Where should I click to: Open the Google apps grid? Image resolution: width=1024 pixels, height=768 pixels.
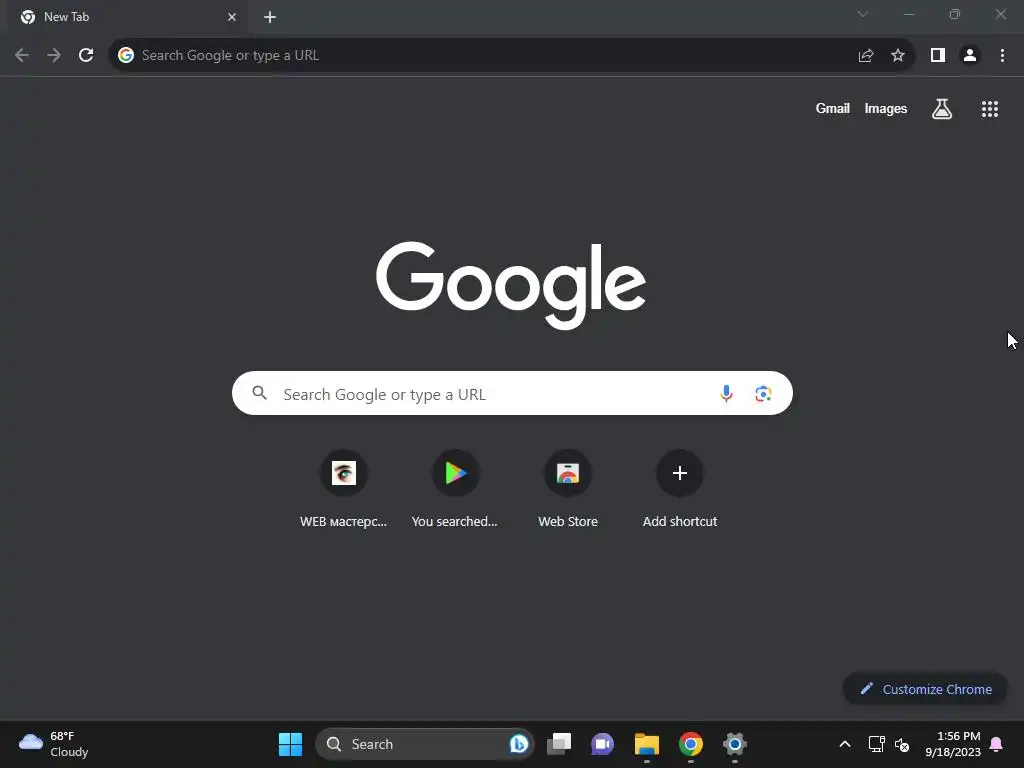(x=989, y=109)
